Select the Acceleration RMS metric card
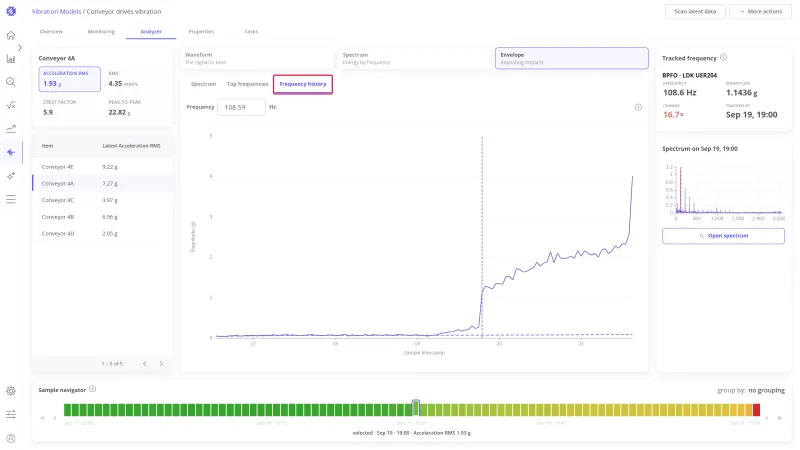The width and height of the screenshot is (800, 450). [69, 79]
